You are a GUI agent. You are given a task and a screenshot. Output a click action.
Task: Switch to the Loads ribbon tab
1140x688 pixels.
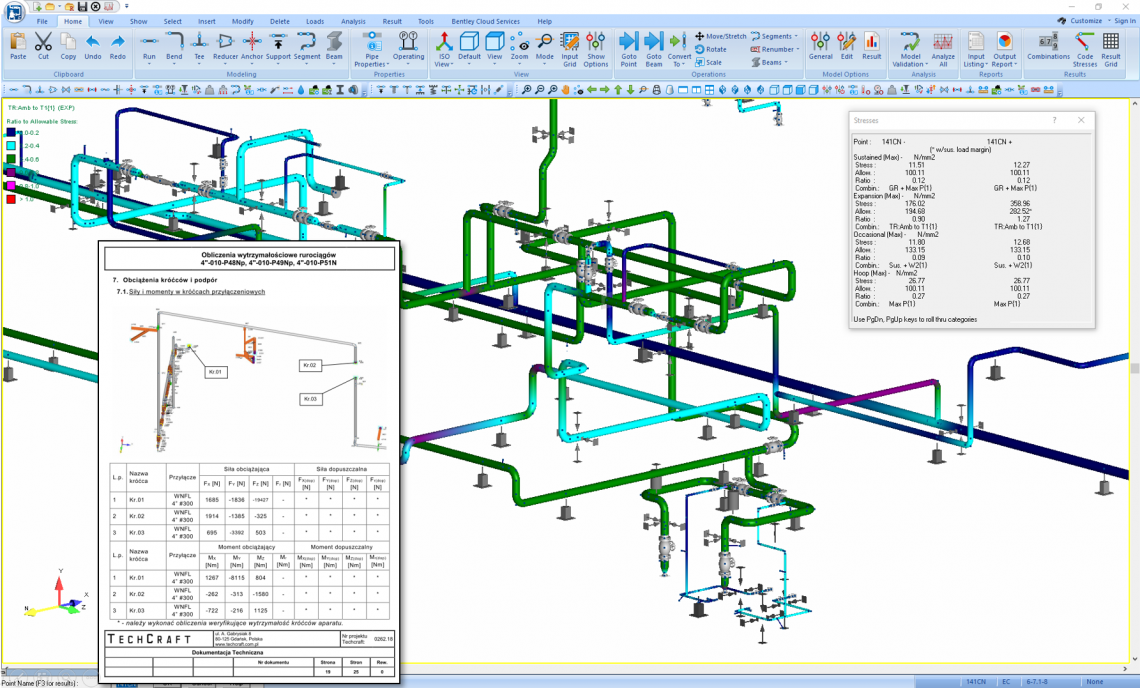tap(315, 21)
